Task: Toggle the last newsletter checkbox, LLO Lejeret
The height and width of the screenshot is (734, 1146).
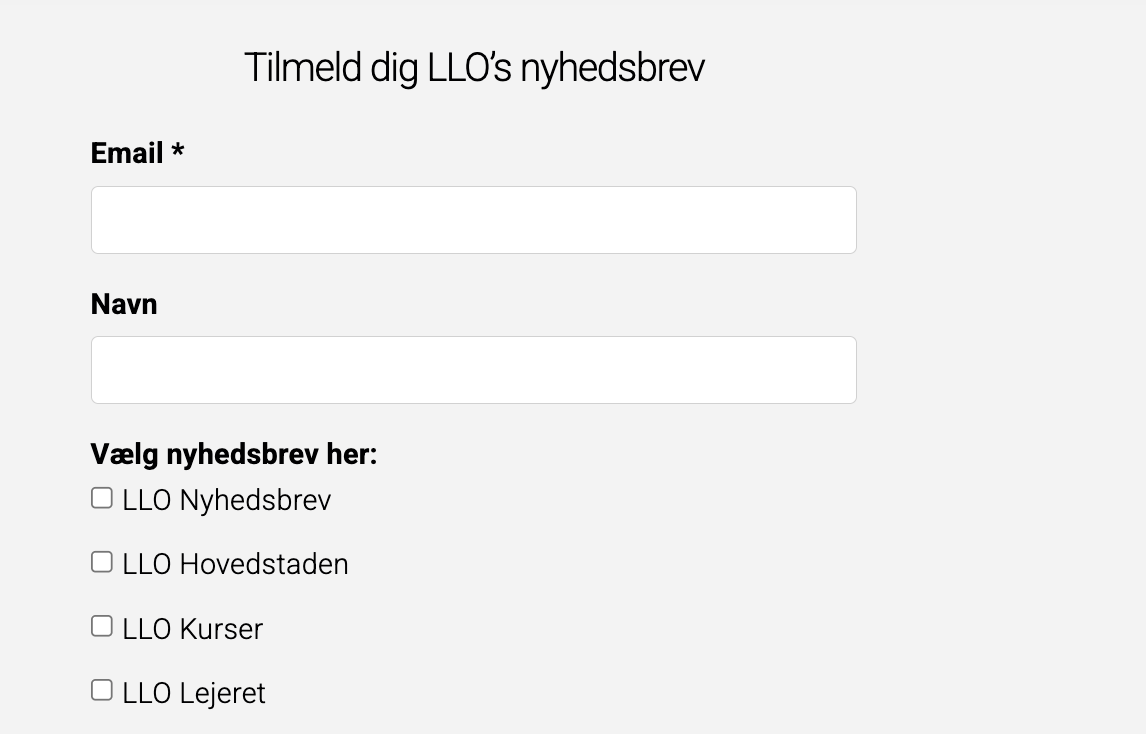Action: [x=102, y=690]
